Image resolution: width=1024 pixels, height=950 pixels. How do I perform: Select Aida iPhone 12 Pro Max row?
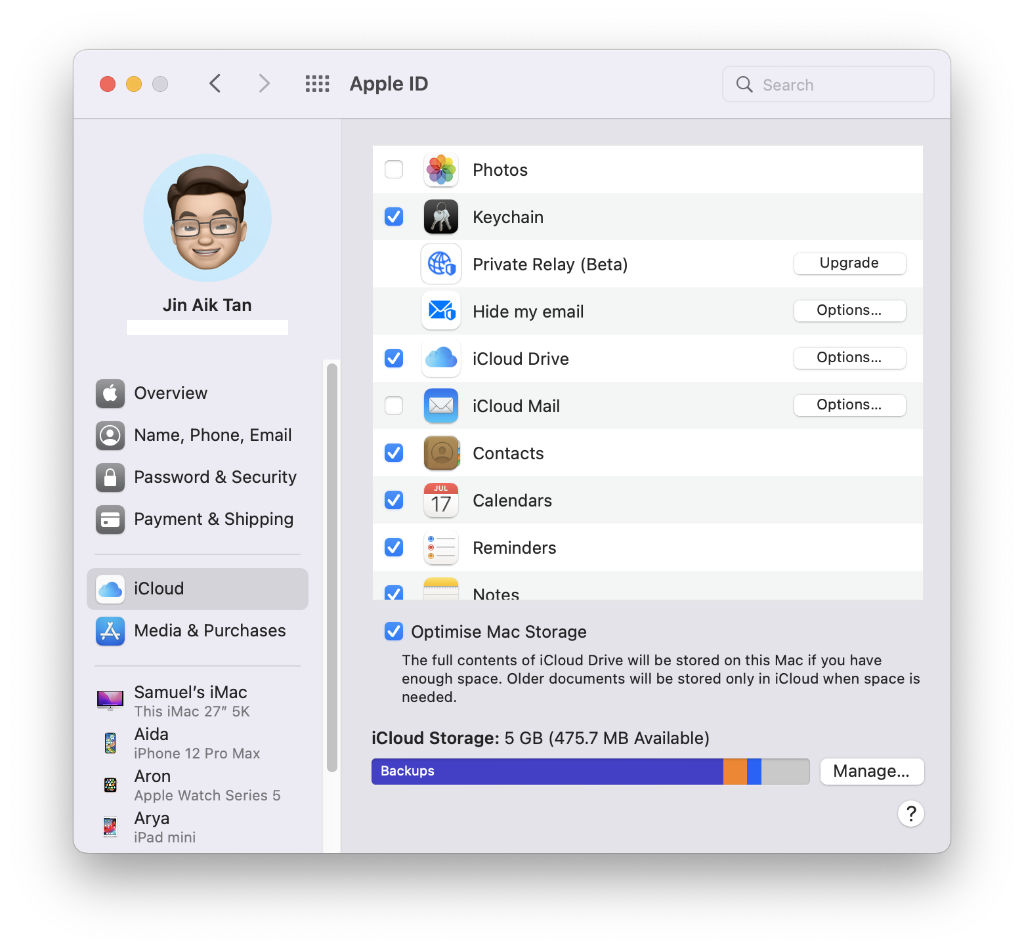[x=197, y=743]
